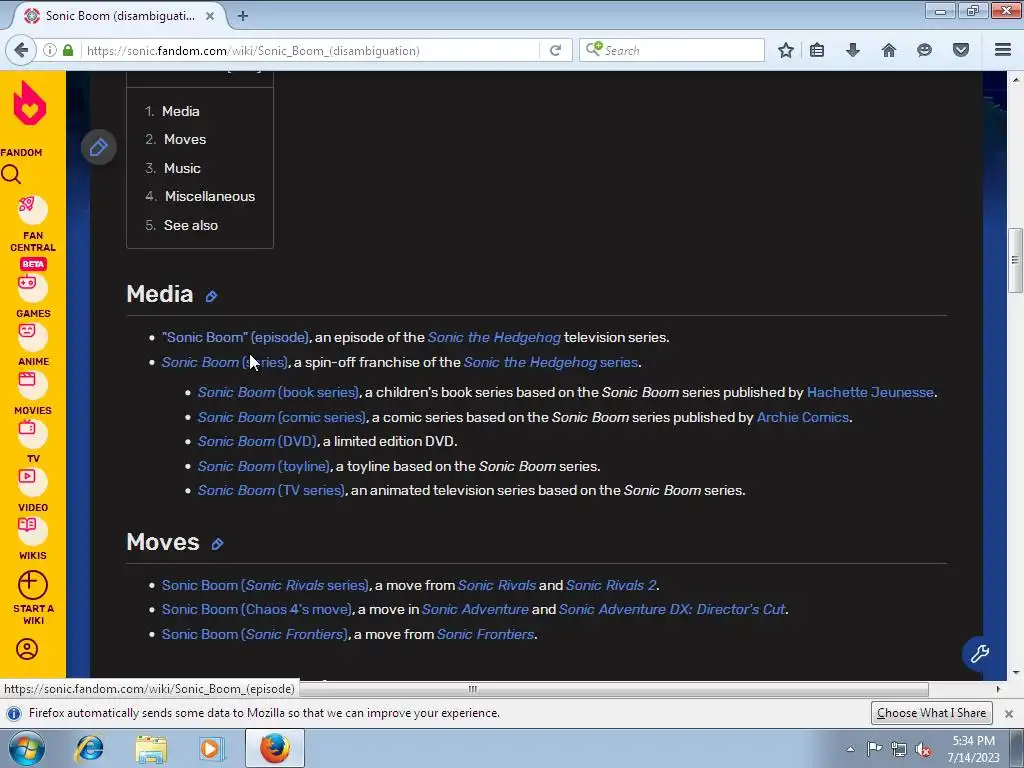Open Sonic Boom (comic series) link
The height and width of the screenshot is (768, 1024).
point(281,417)
